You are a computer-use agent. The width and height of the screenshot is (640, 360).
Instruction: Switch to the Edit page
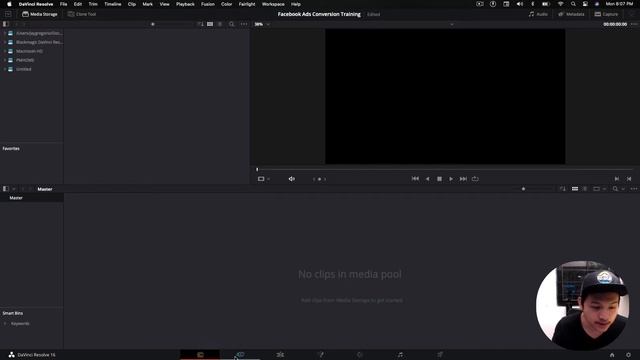pos(280,355)
